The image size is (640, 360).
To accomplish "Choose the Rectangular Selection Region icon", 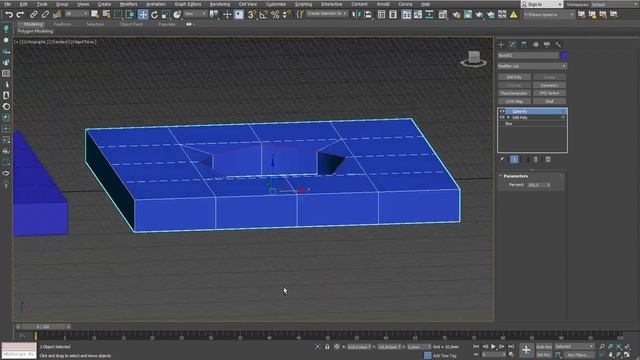I will (118, 15).
